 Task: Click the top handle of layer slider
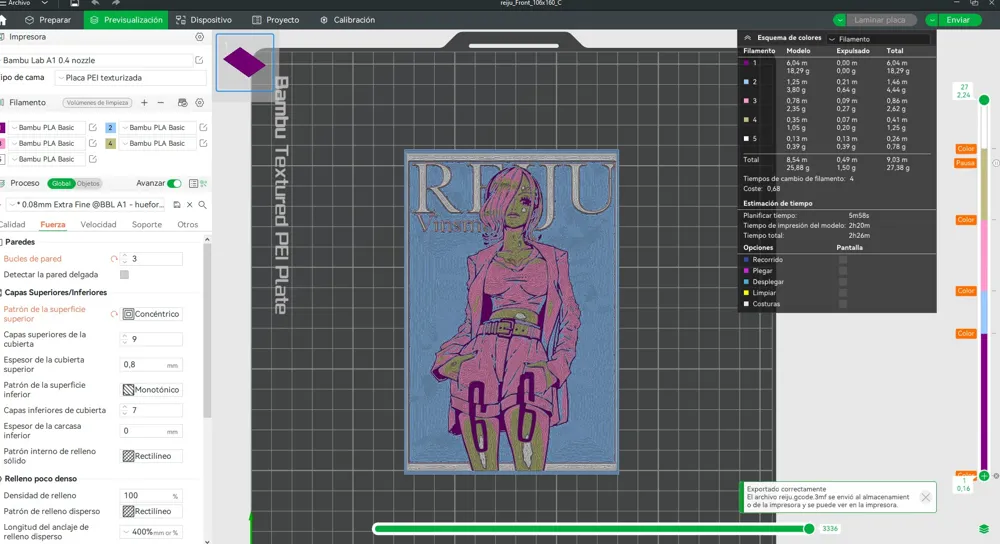coord(984,100)
